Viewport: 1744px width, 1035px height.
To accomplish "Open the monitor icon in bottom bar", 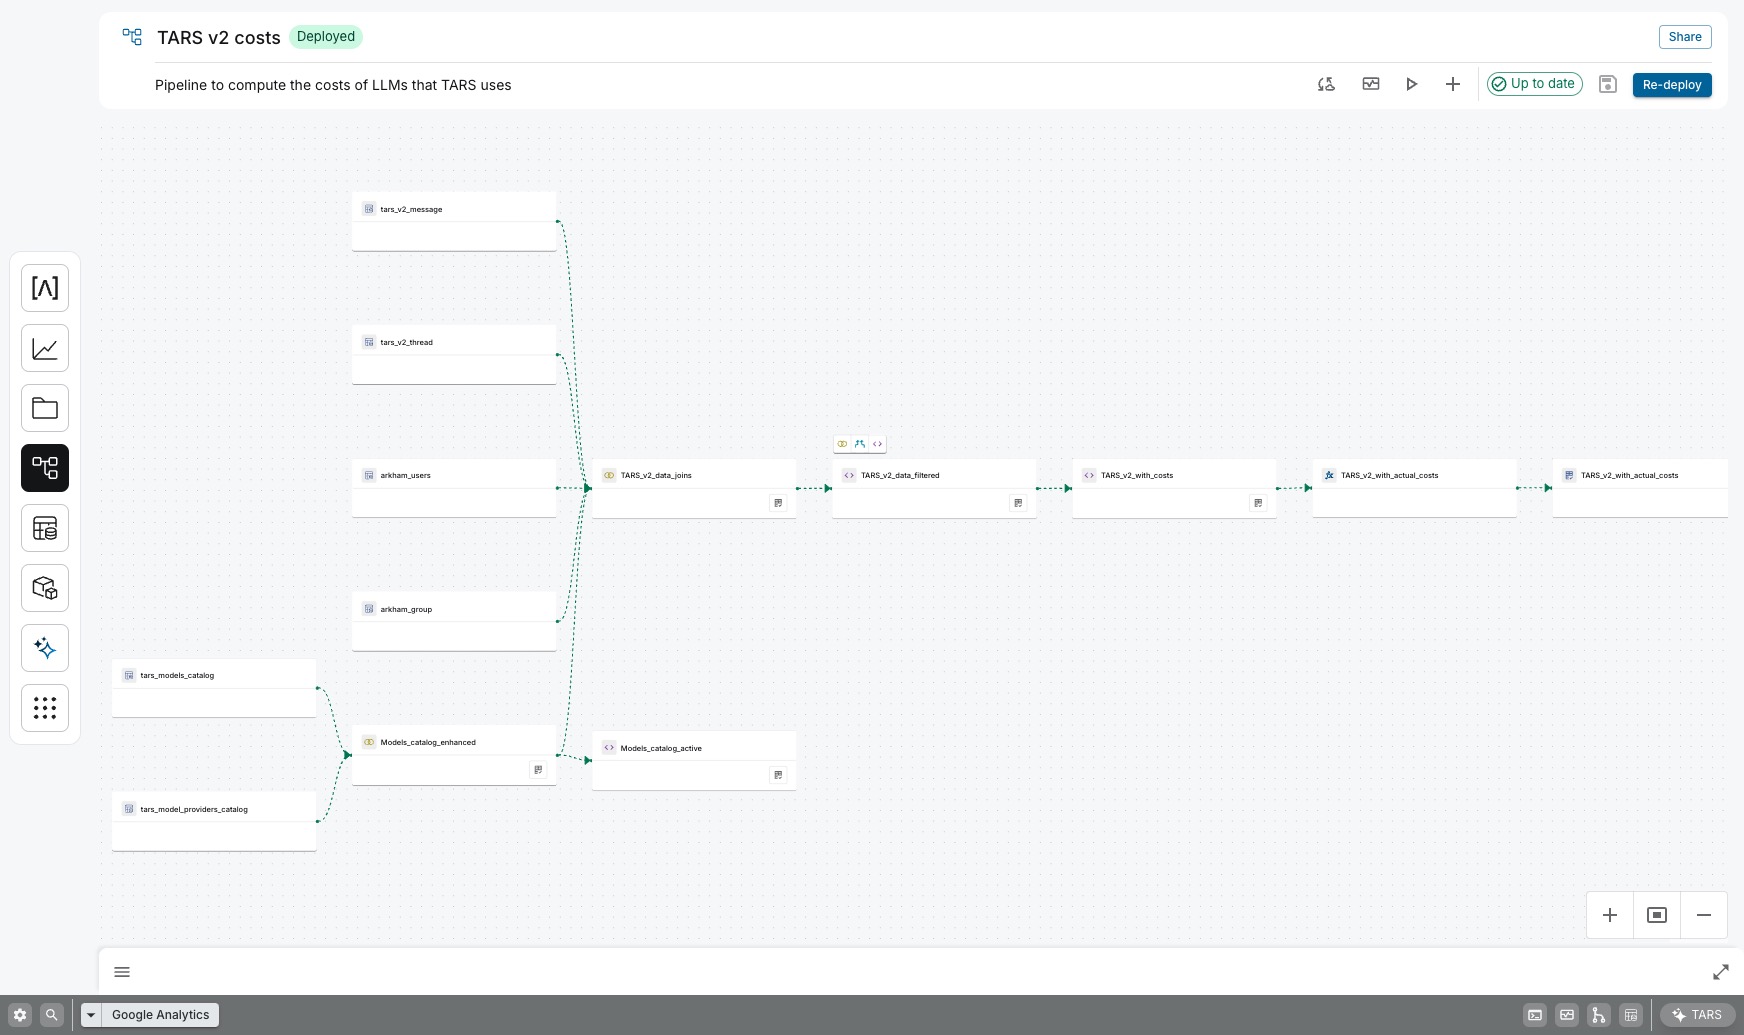I will pos(1567,1015).
